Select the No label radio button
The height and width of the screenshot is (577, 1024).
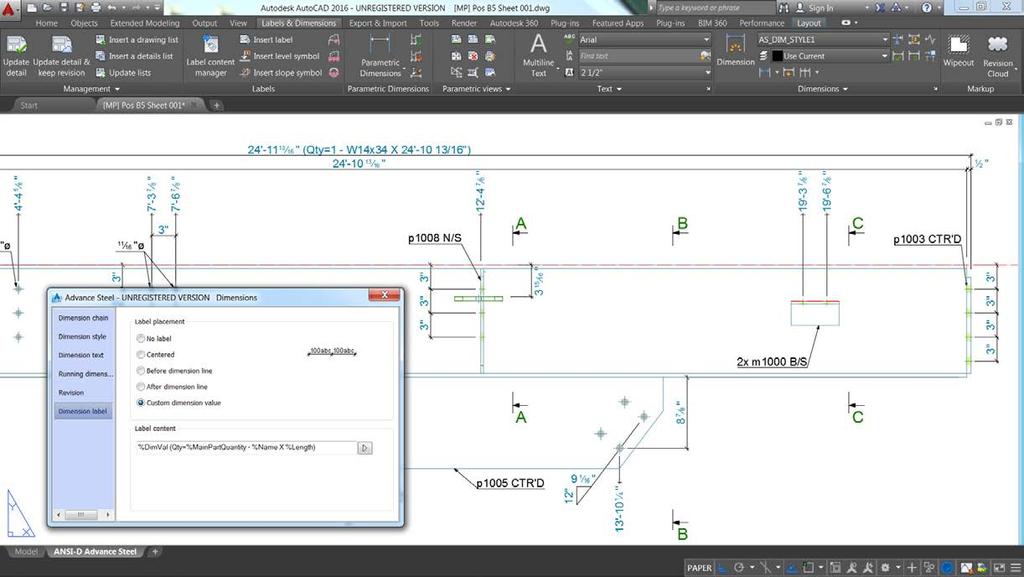[x=140, y=339]
